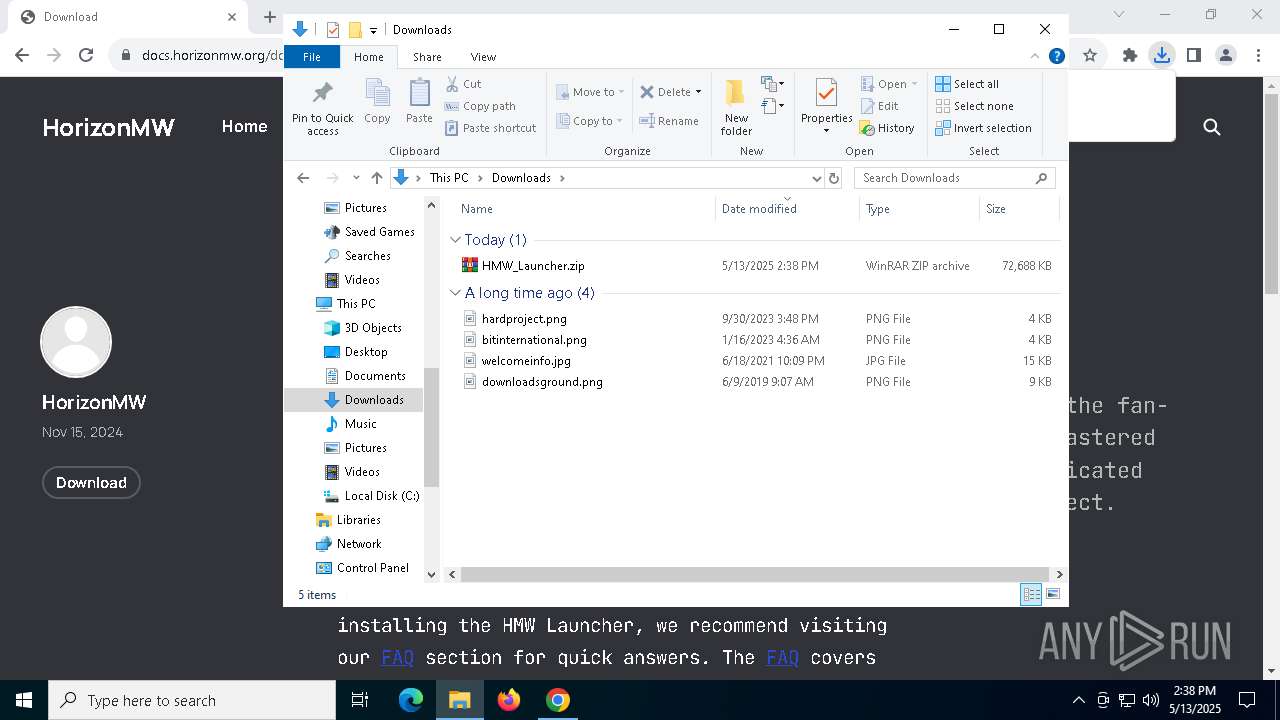The height and width of the screenshot is (720, 1280).
Task: Click the Rename command
Action: [669, 121]
